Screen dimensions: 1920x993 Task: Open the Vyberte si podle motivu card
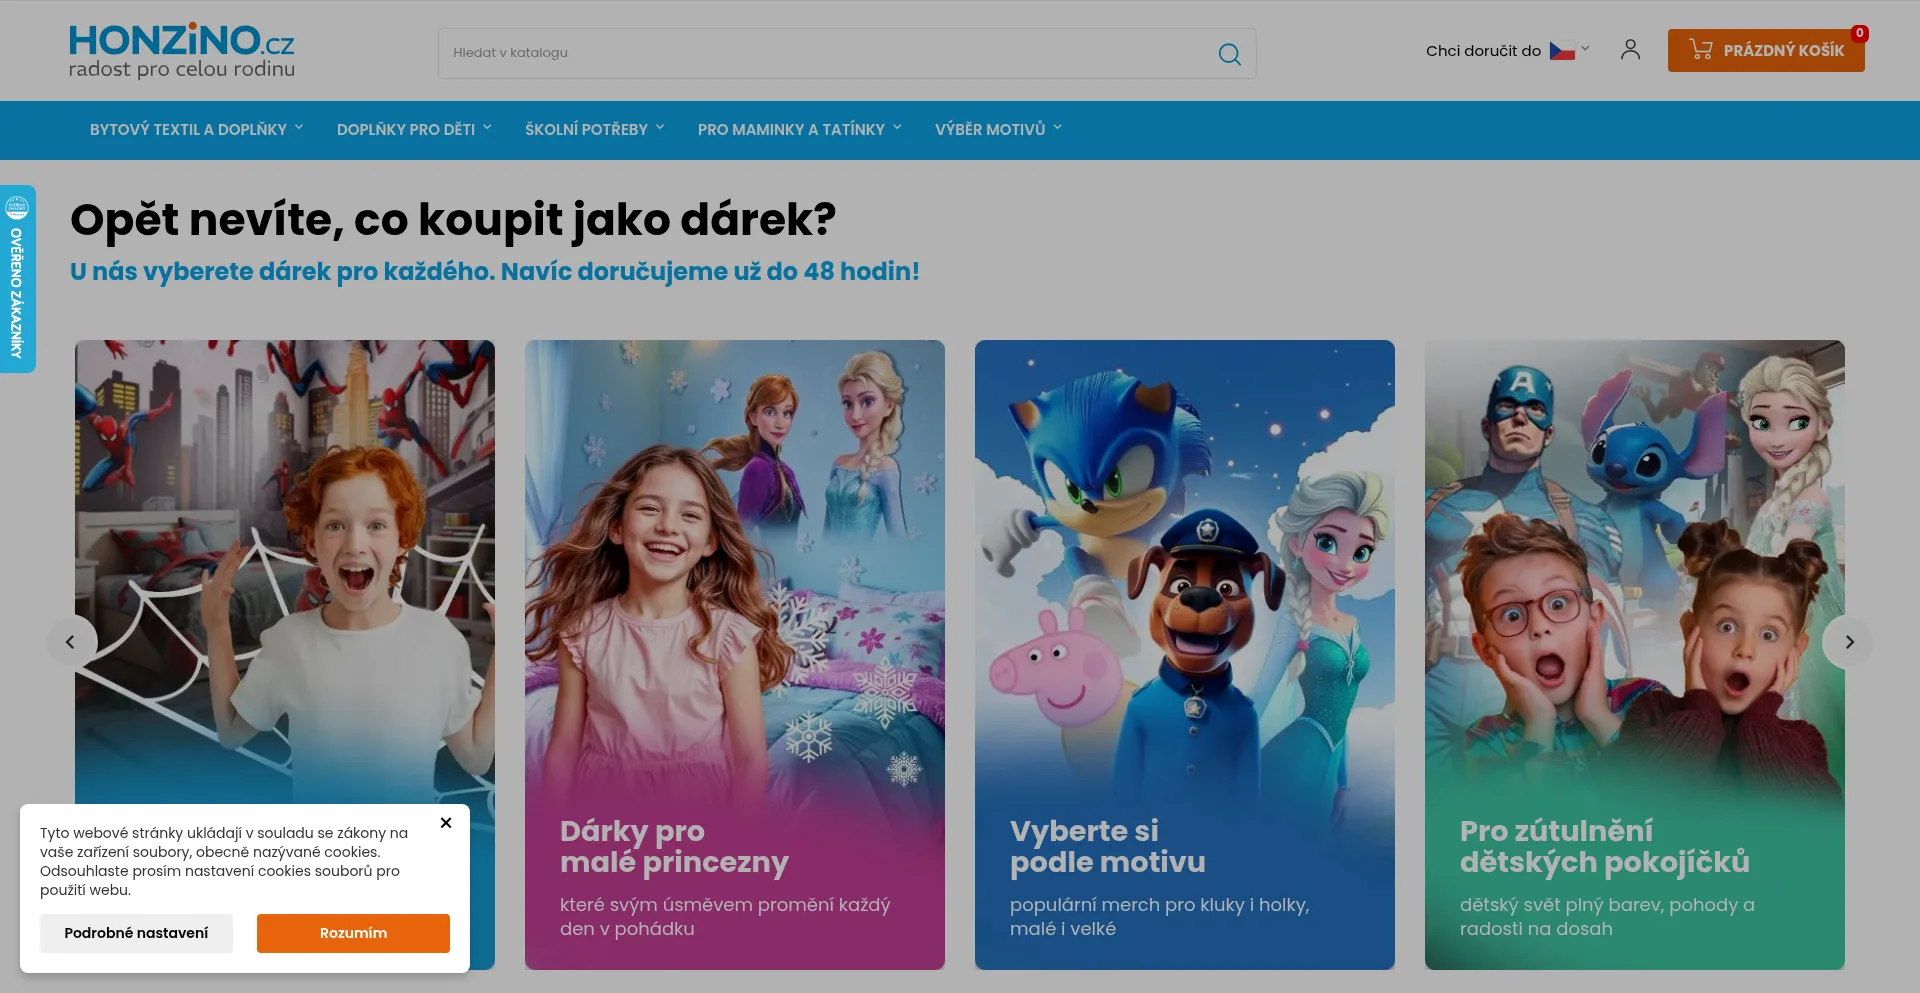(1185, 655)
